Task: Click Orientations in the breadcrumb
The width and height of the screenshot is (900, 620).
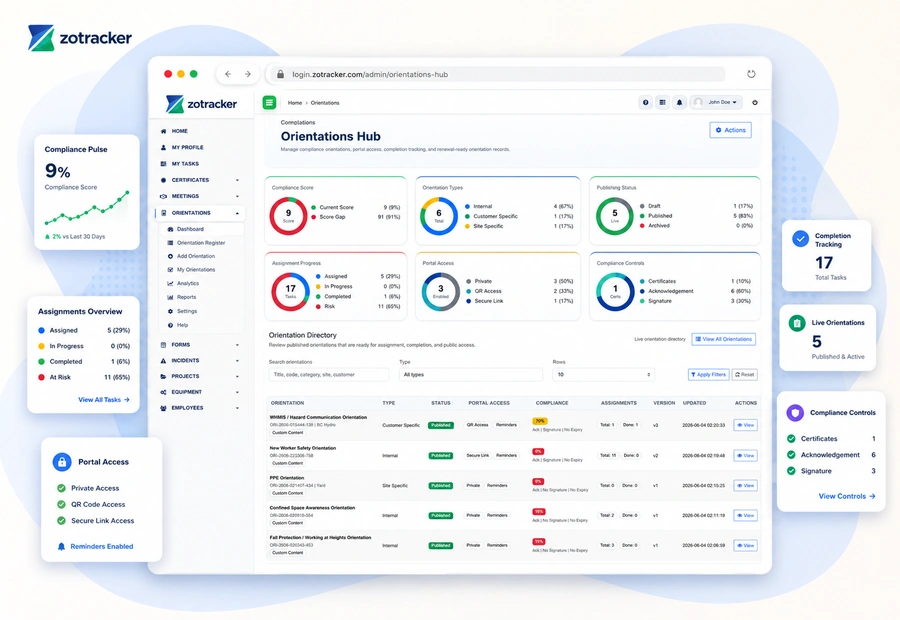Action: [325, 103]
